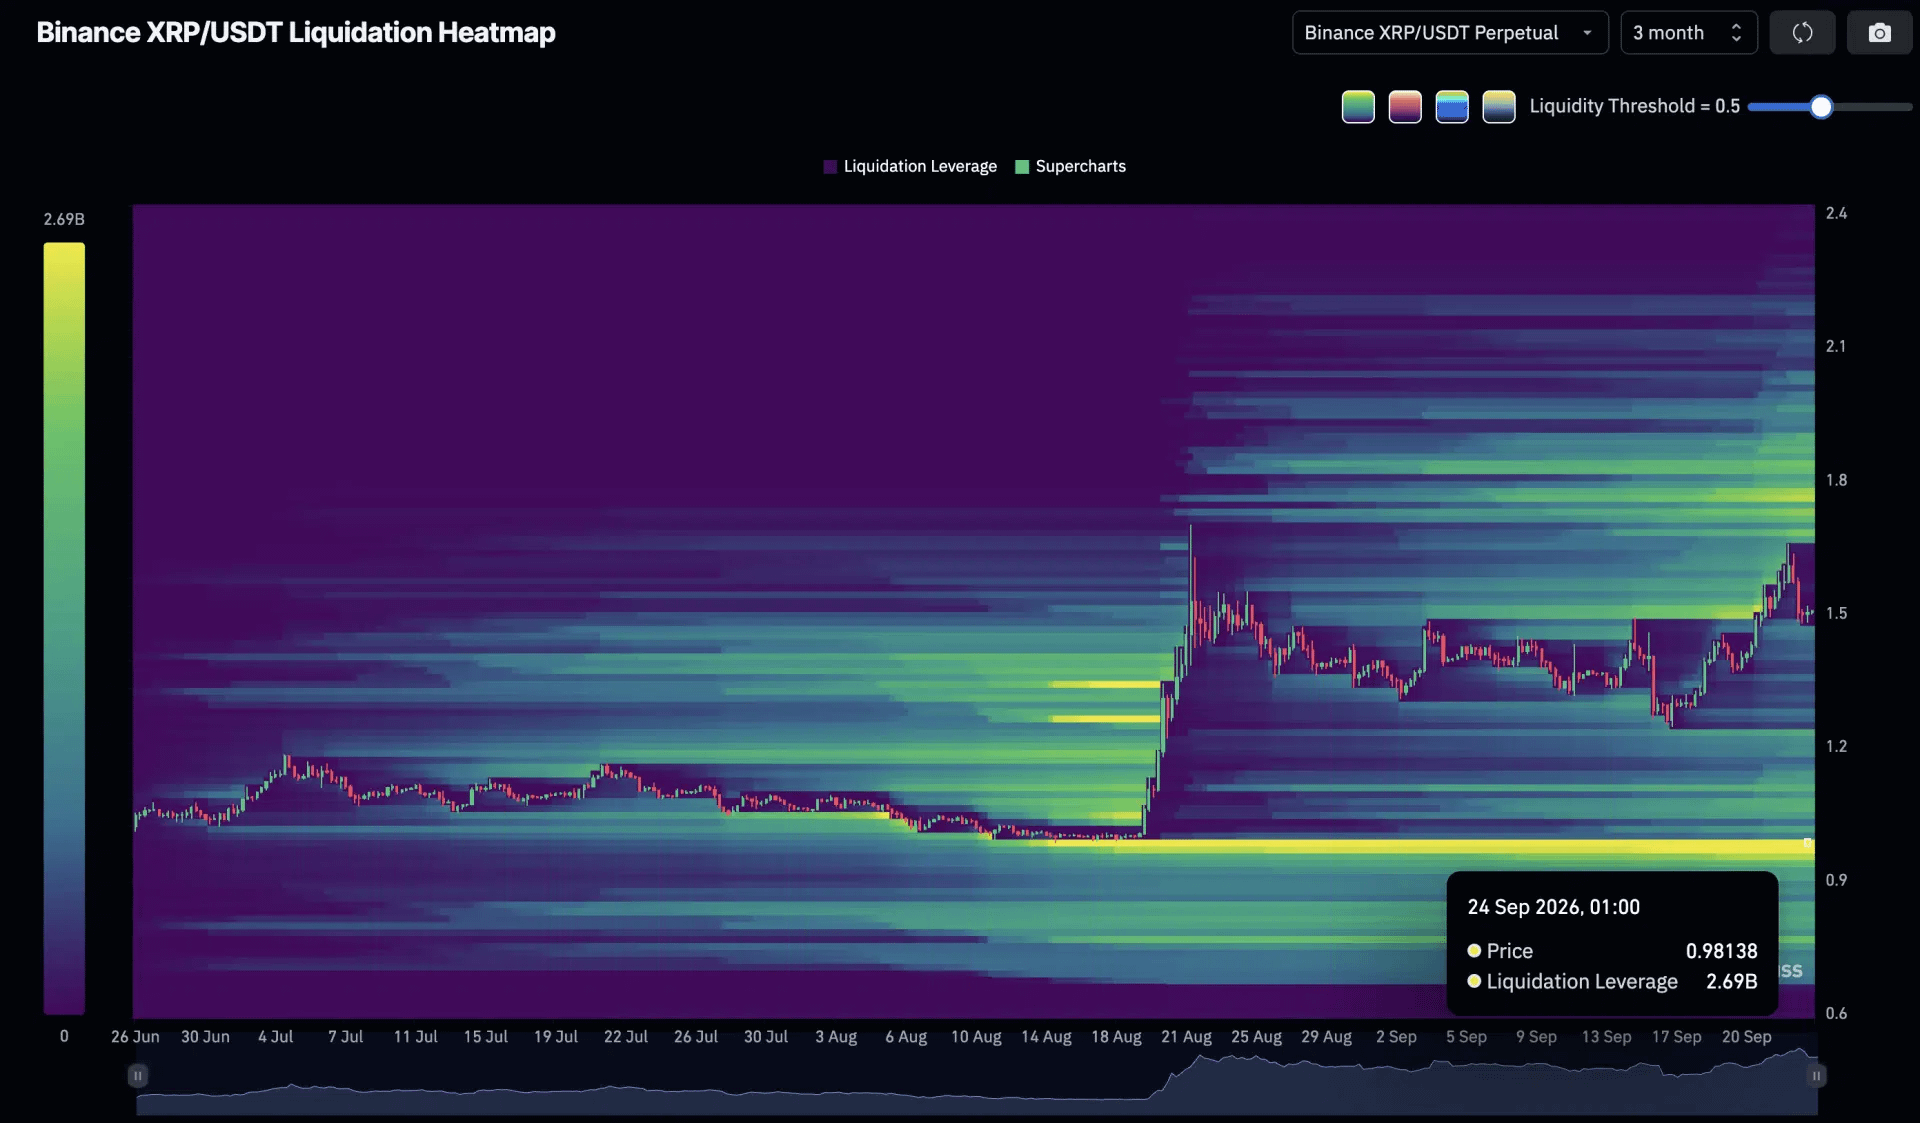Open the Binance XRP/USDT Perpetual dropdown
This screenshot has width=1920, height=1123.
(1450, 33)
